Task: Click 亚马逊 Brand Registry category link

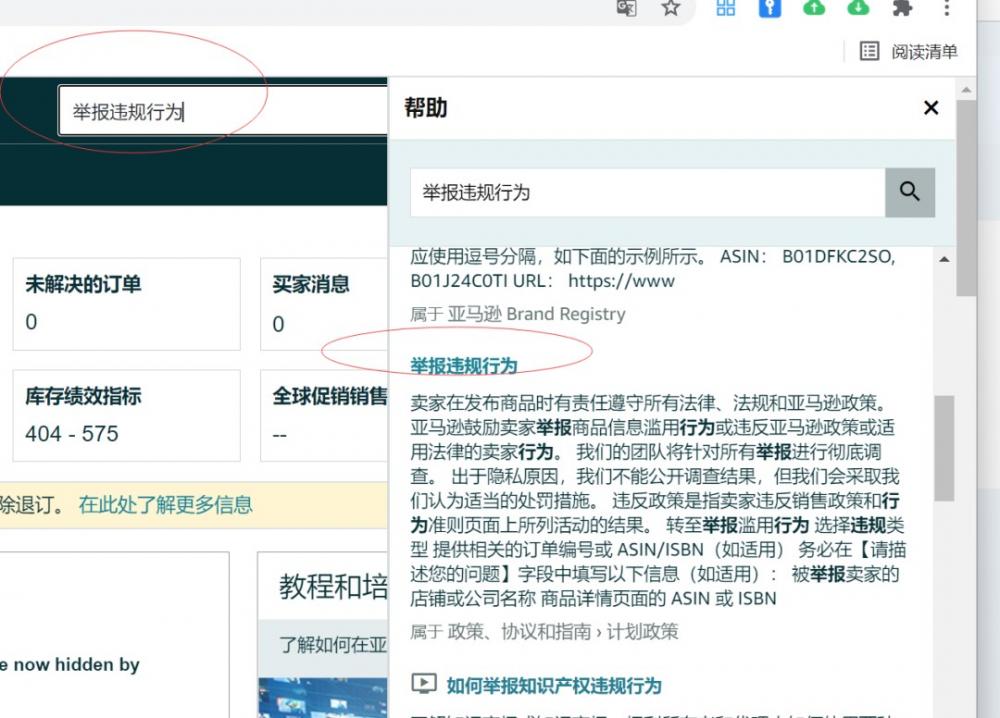Action: [x=536, y=314]
